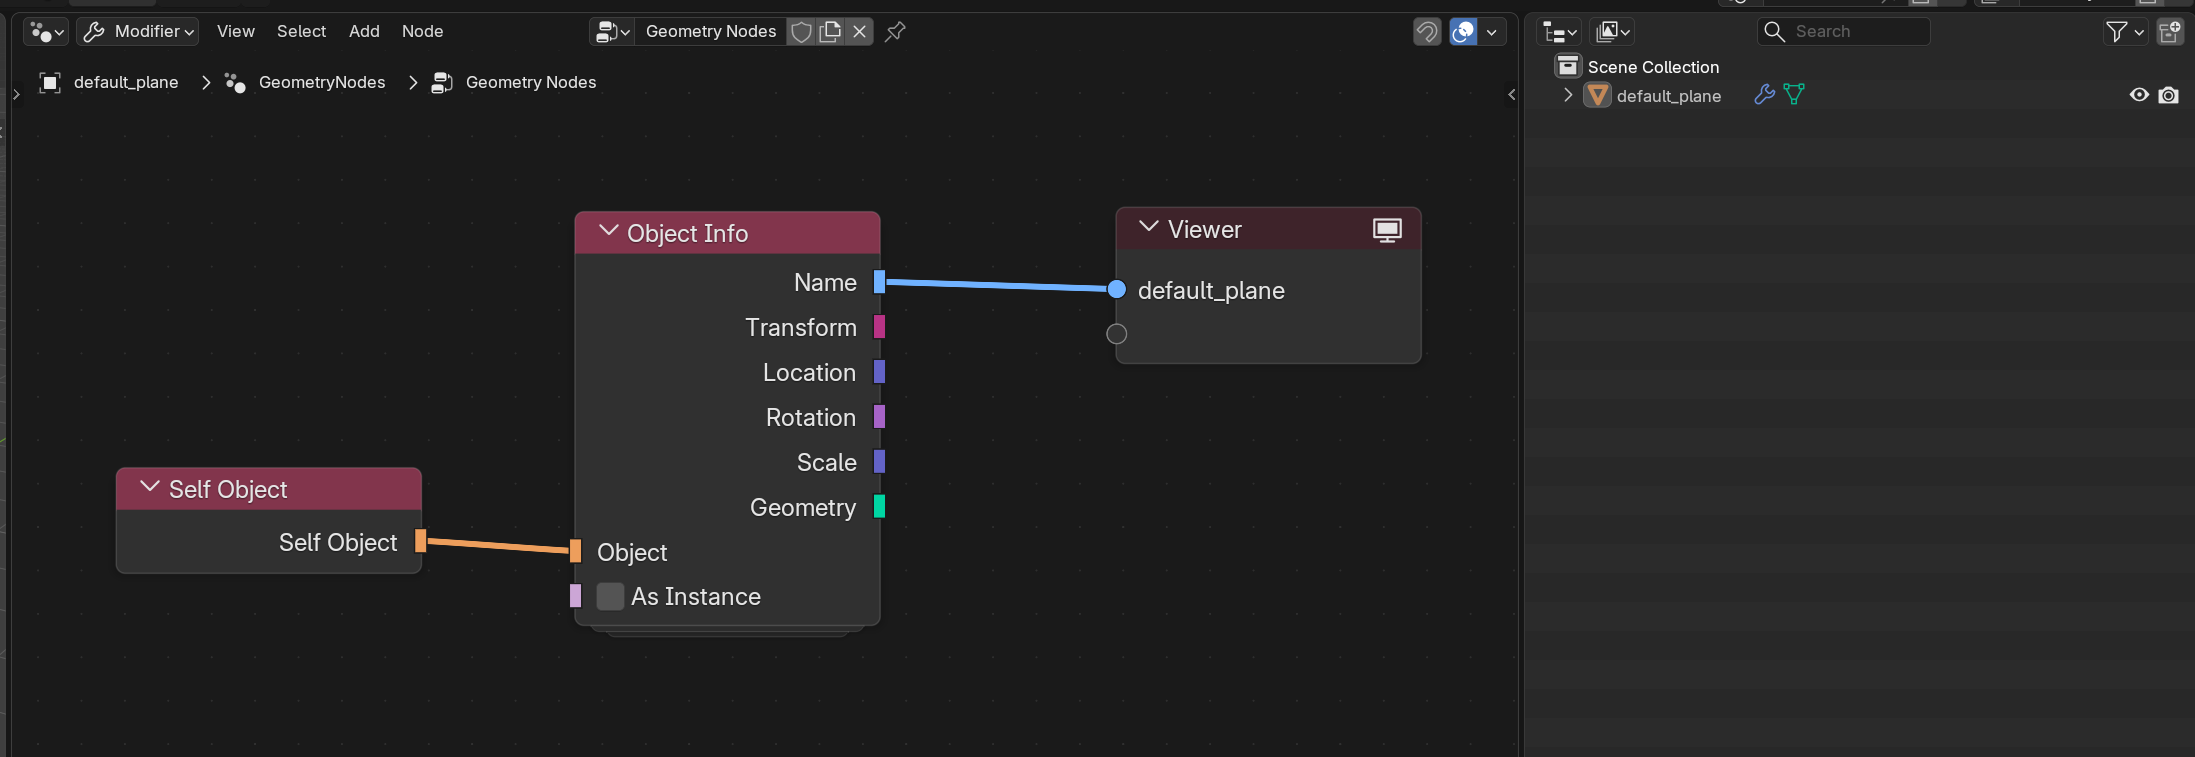The image size is (2195, 757).
Task: Click the new collection icon
Action: pyautogui.click(x=2169, y=32)
